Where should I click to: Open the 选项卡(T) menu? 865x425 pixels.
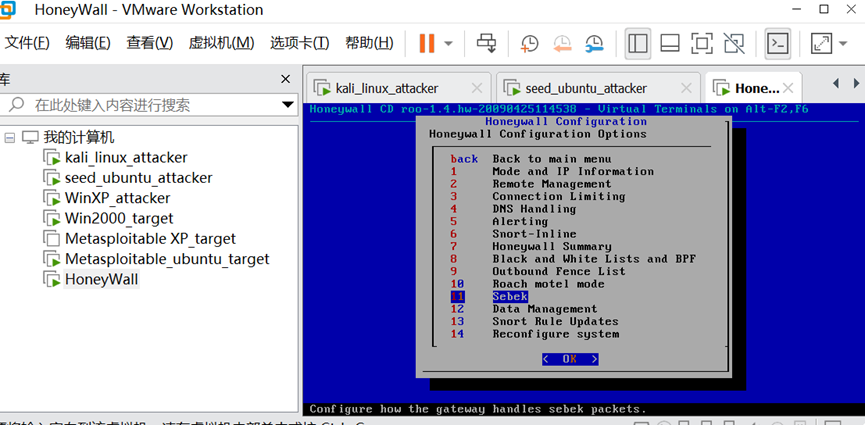pyautogui.click(x=300, y=43)
